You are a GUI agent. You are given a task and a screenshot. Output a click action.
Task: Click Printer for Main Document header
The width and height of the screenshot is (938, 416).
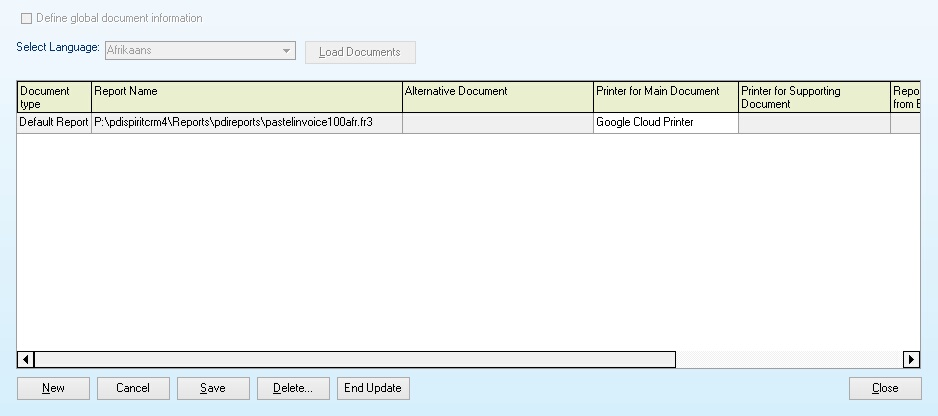coord(665,97)
